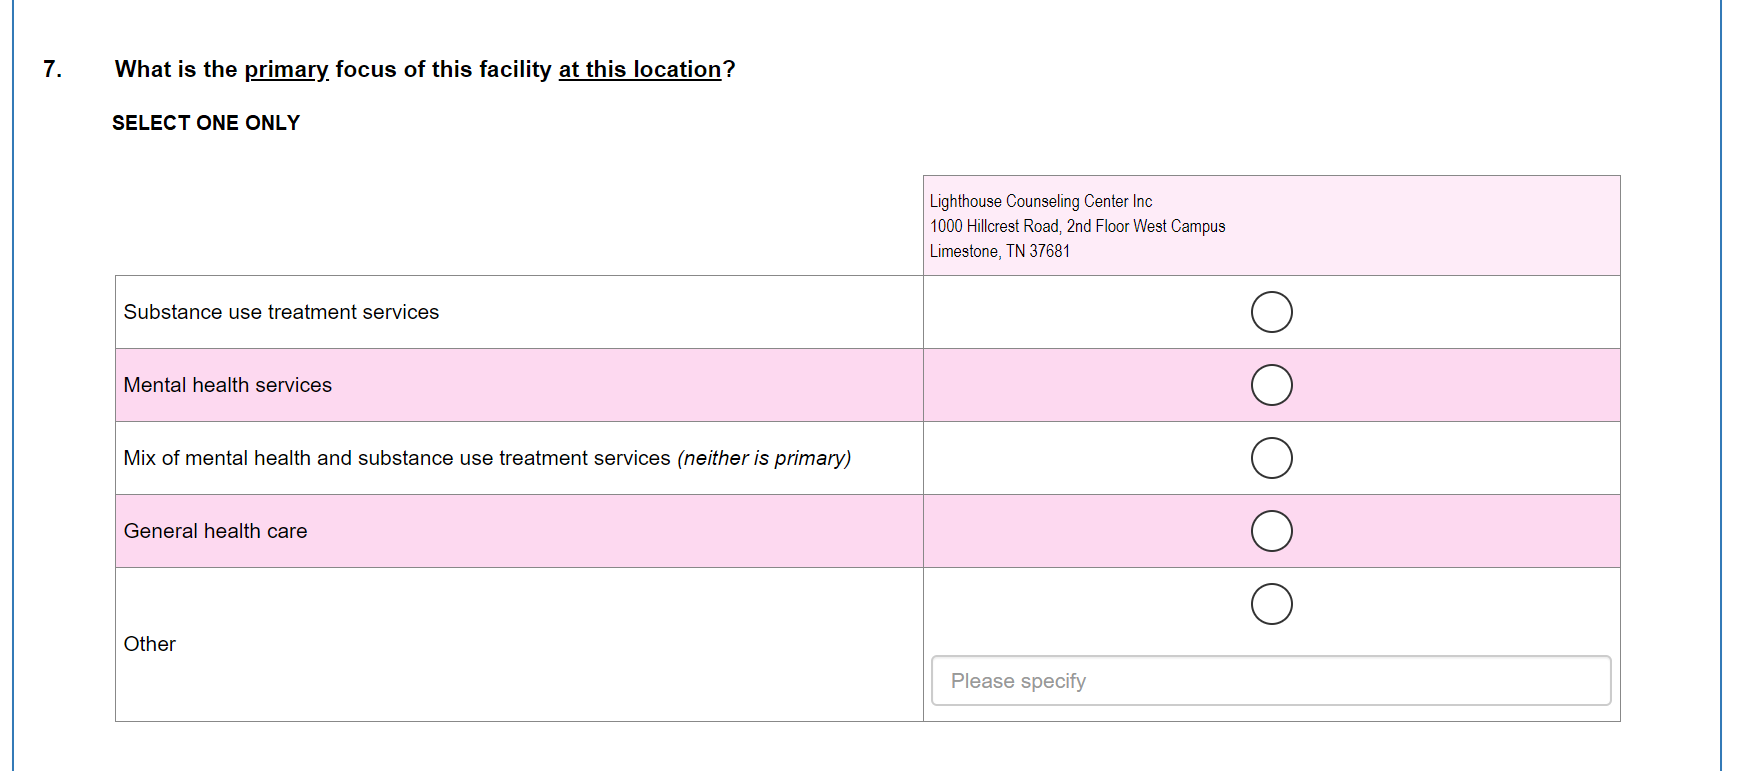Click the Lighthouse Counseling Center Inc facility name
The width and height of the screenshot is (1756, 771).
click(1040, 201)
